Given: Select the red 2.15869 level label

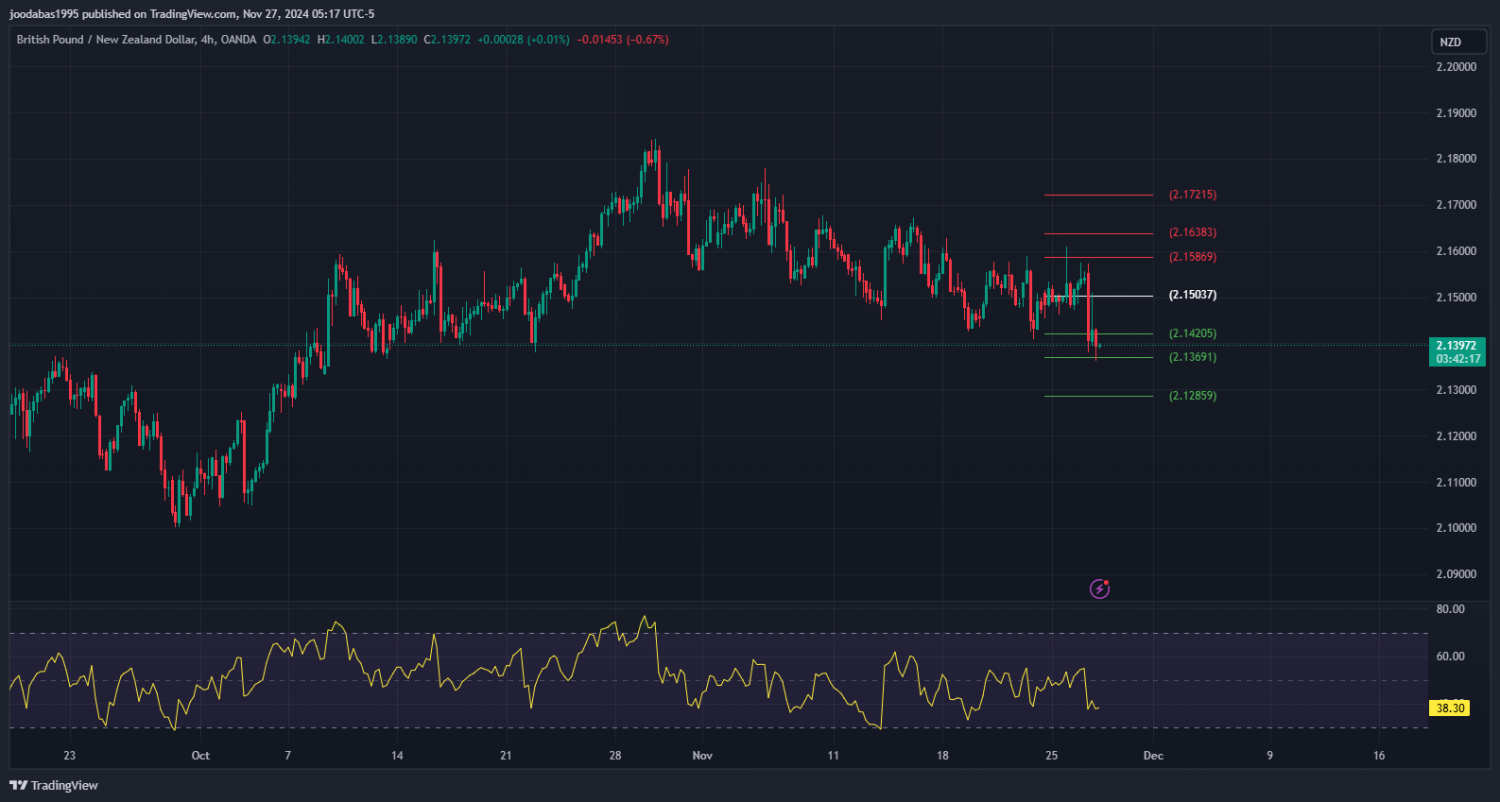Looking at the screenshot, I should point(1192,257).
